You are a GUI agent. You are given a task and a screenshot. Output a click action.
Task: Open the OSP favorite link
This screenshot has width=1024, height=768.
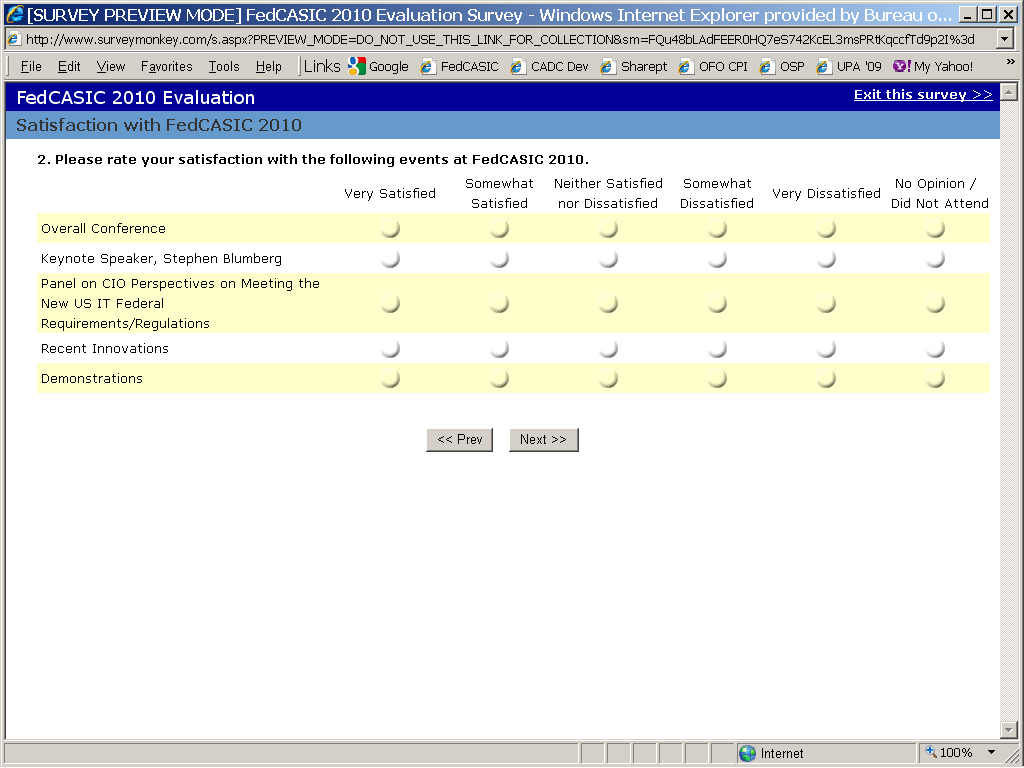[x=782, y=66]
